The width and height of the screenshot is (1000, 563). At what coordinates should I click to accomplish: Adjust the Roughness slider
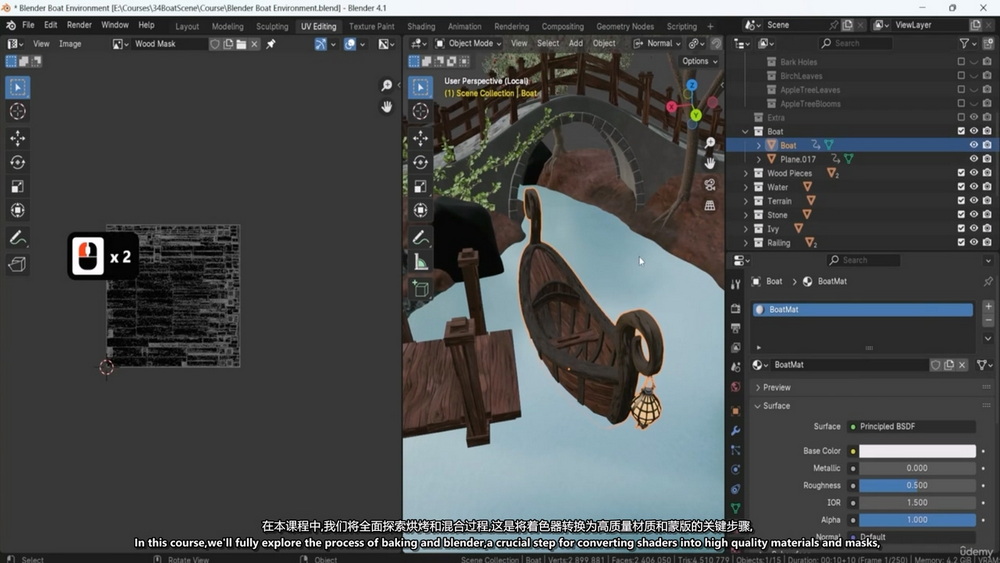[x=917, y=485]
